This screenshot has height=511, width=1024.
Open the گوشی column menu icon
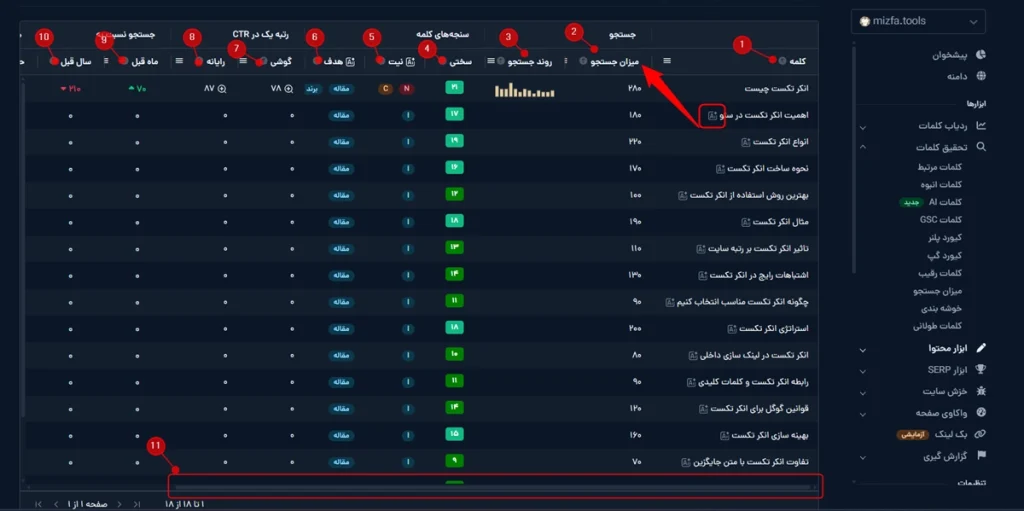click(x=243, y=61)
